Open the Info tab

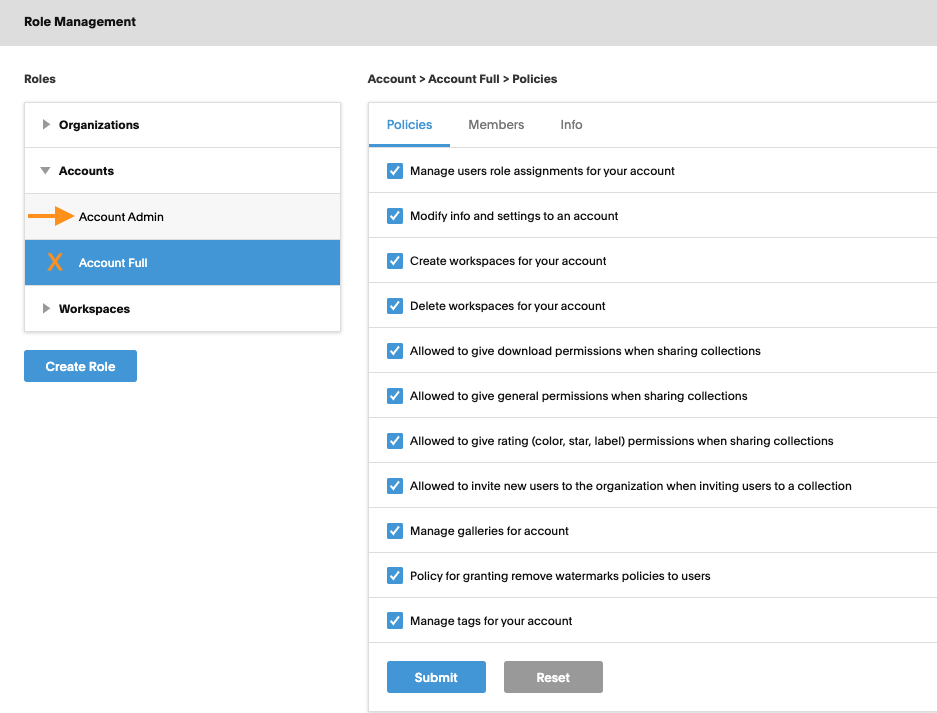coord(571,125)
